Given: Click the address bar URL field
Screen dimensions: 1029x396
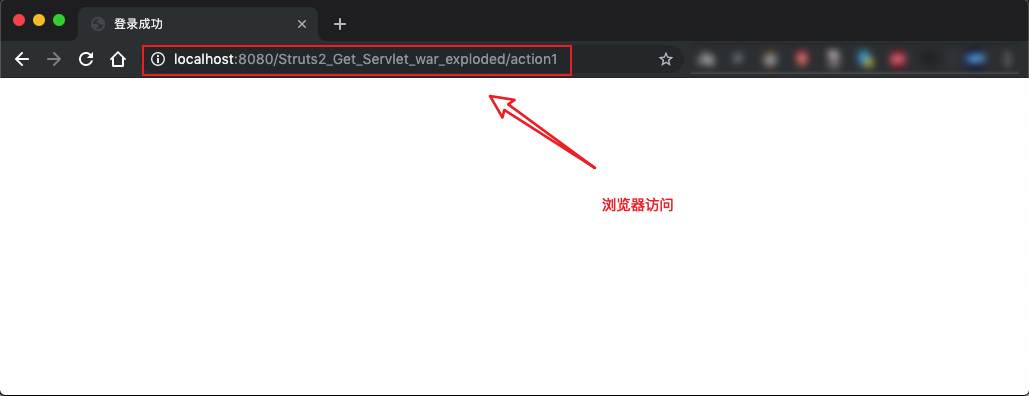Looking at the screenshot, I should [x=412, y=60].
